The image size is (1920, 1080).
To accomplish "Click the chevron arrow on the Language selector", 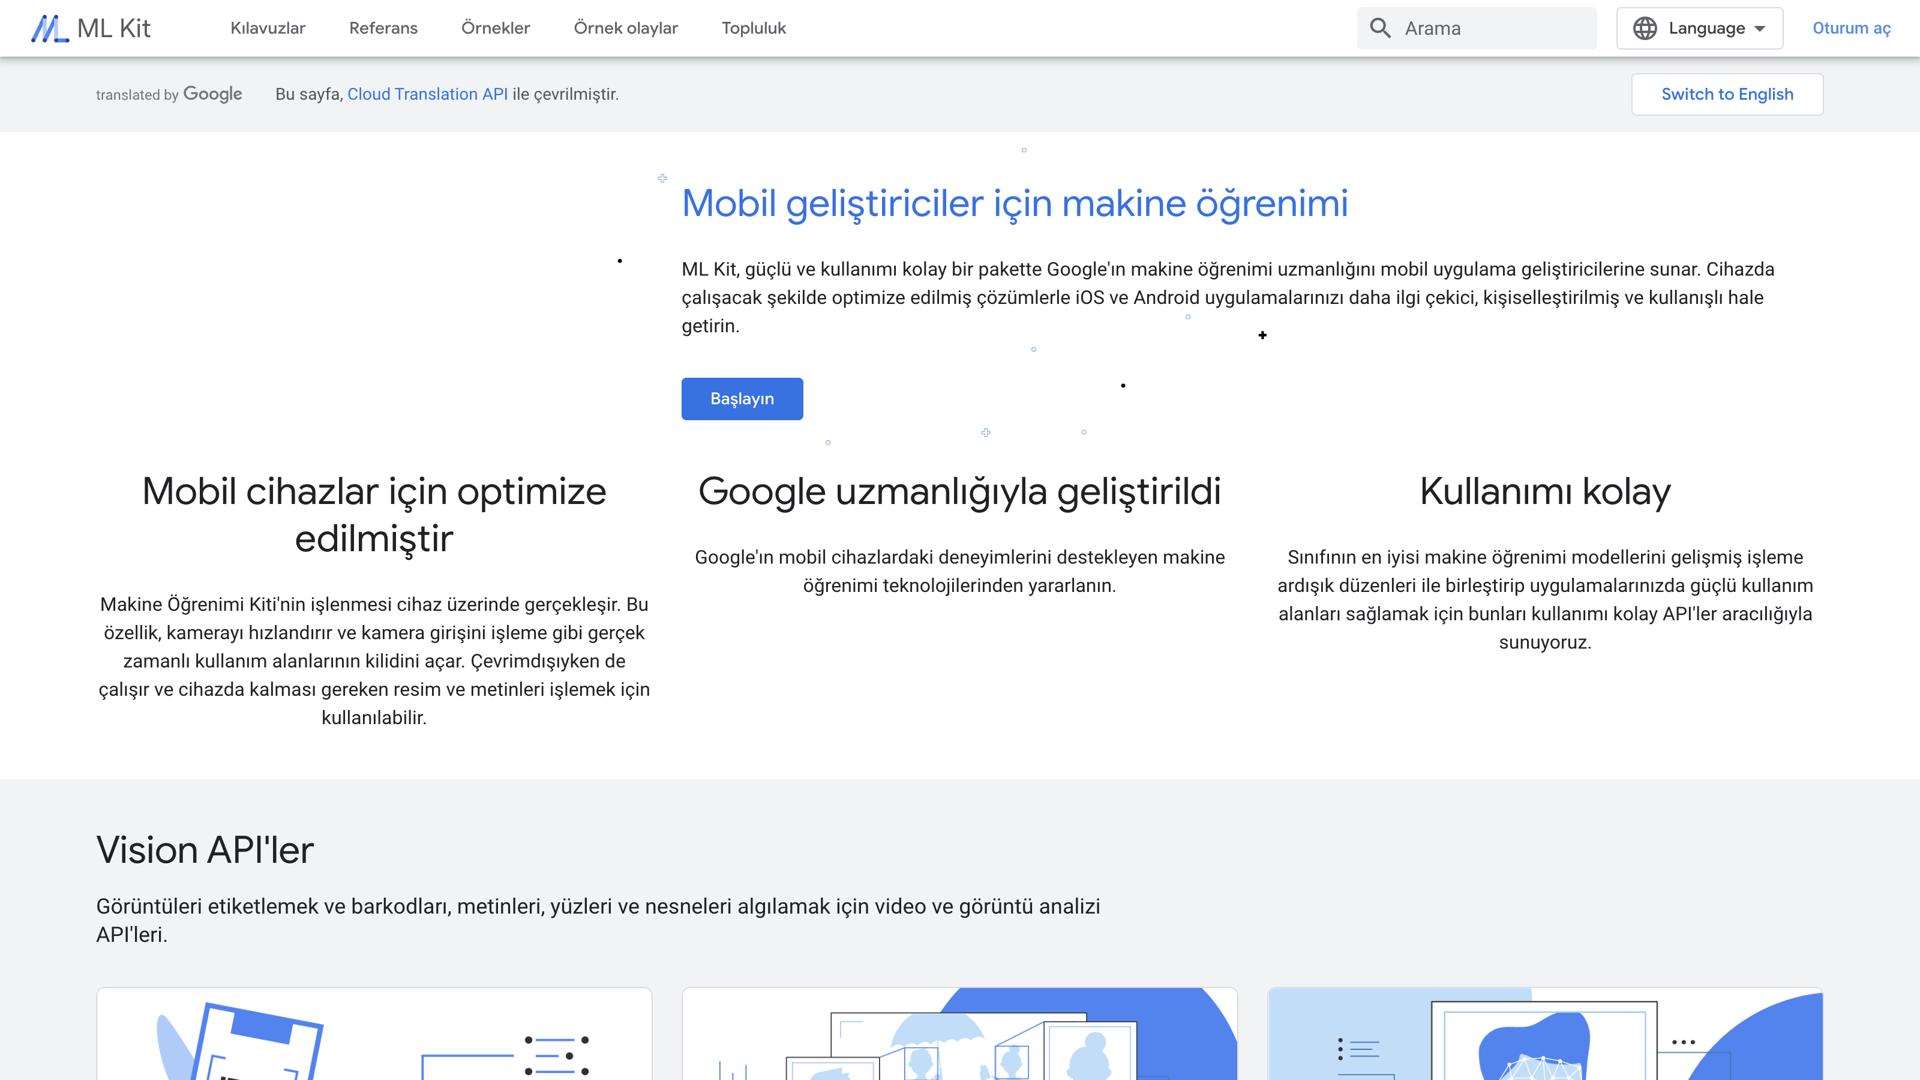I will tap(1760, 28).
